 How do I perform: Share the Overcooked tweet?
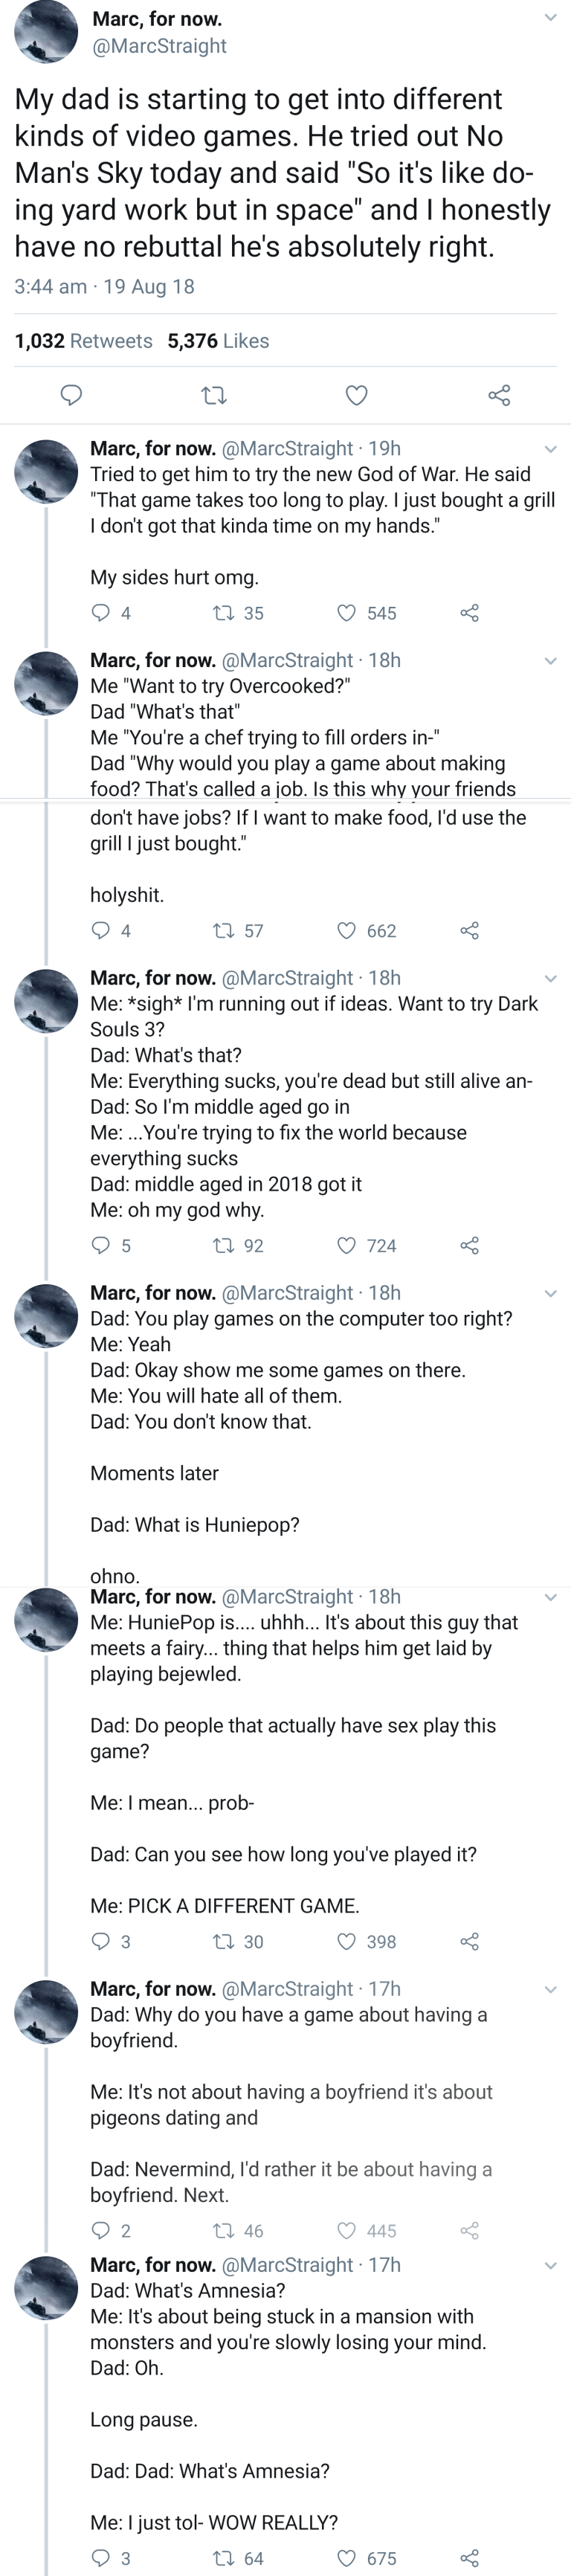point(470,931)
